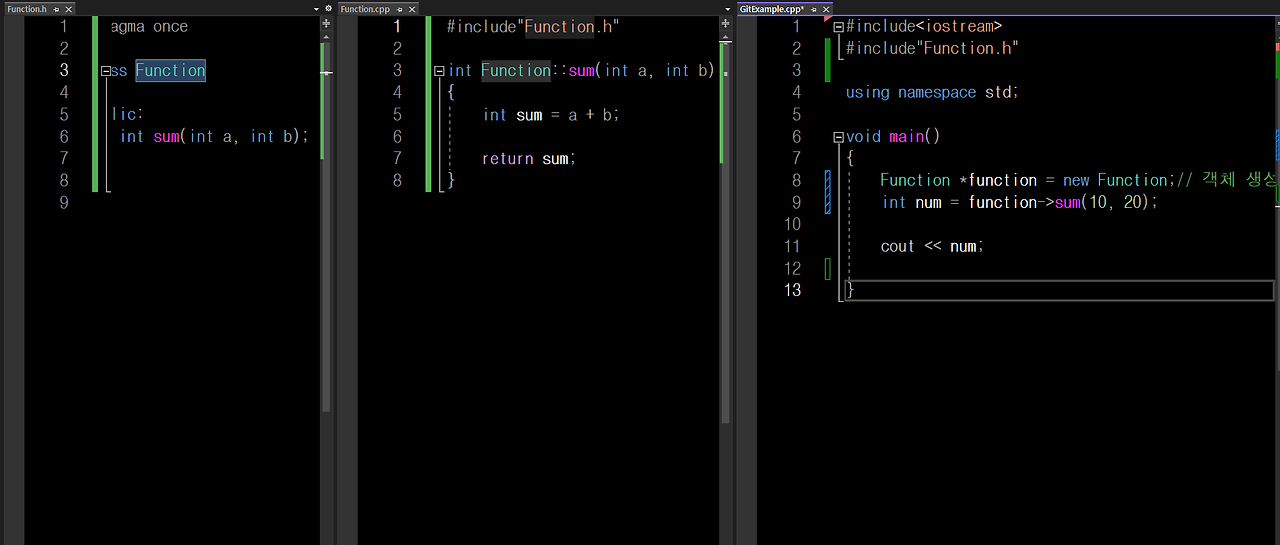The width and height of the screenshot is (1280, 545).
Task: Click the closing brace on line 13 of GitExample.cpp
Action: (850, 290)
